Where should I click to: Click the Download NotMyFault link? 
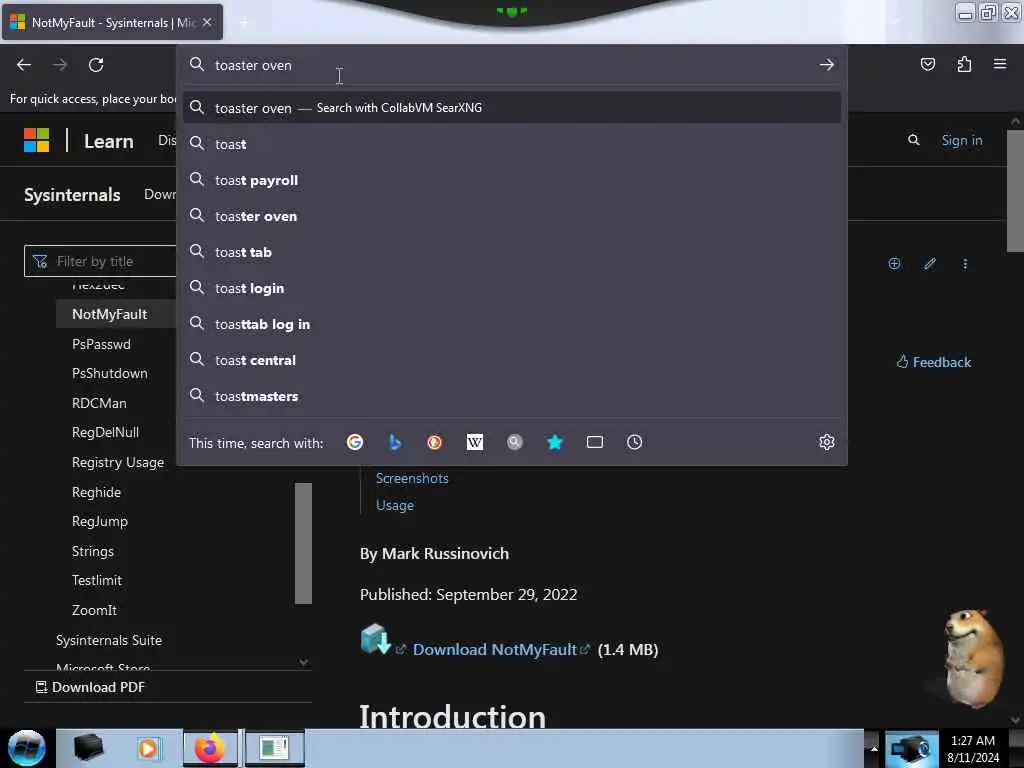tap(494, 649)
